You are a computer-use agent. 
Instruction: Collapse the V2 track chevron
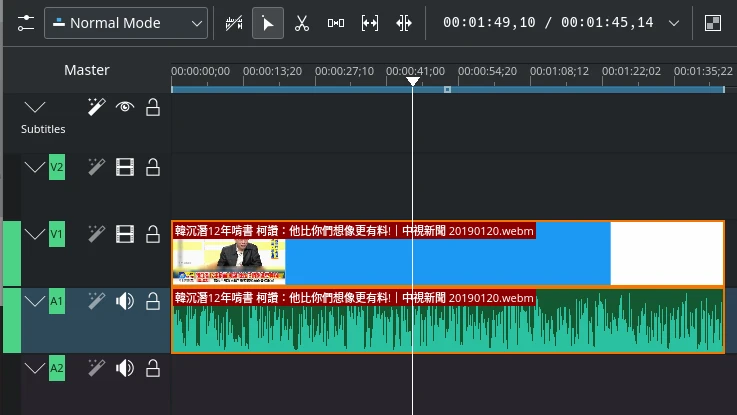click(x=35, y=167)
